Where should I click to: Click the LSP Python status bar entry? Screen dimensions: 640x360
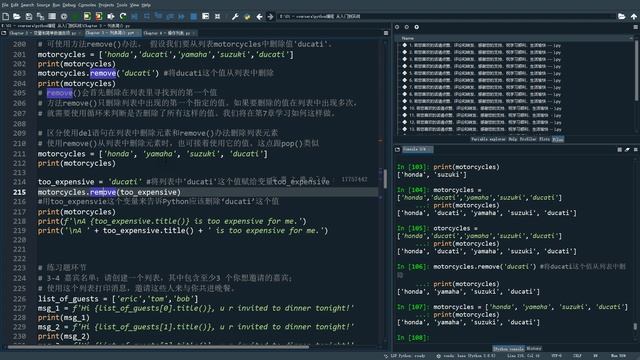pos(404,356)
